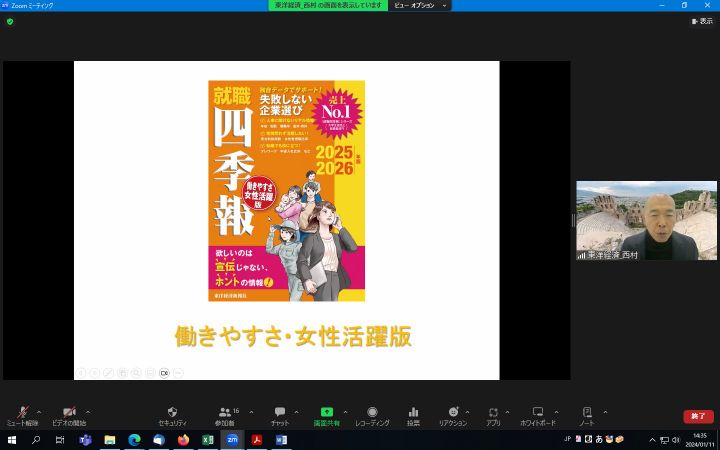Select the speaker video thumbnail 東洋経済_西村
This screenshot has width=720, height=450.
(x=646, y=220)
